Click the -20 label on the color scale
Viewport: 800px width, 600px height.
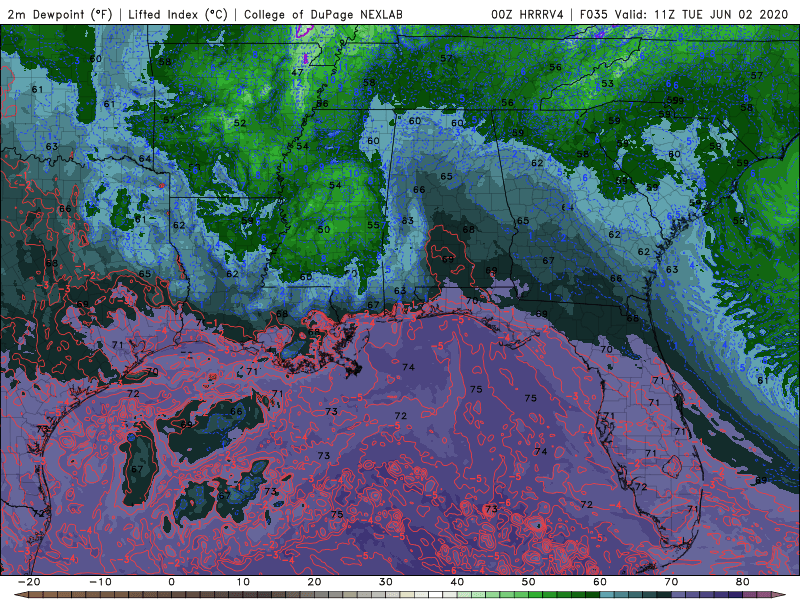coord(29,582)
